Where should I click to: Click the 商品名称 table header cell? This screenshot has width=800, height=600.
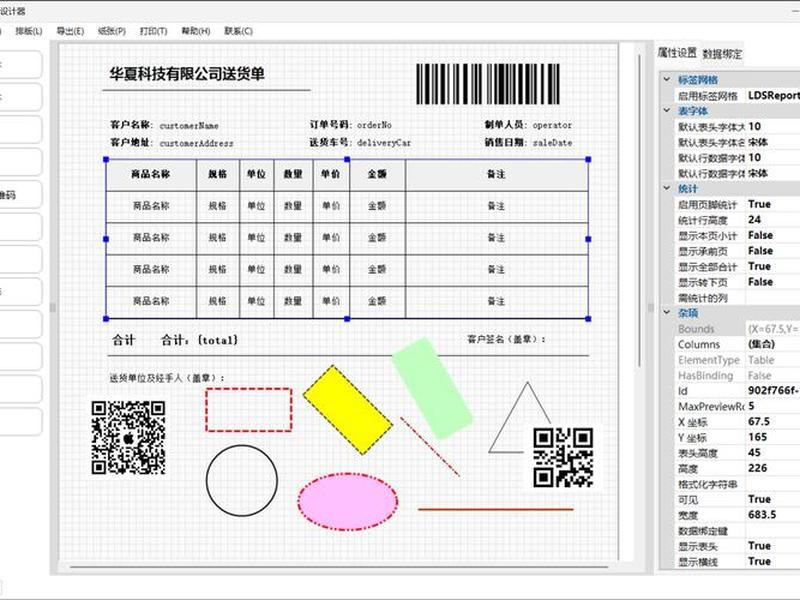pyautogui.click(x=151, y=174)
